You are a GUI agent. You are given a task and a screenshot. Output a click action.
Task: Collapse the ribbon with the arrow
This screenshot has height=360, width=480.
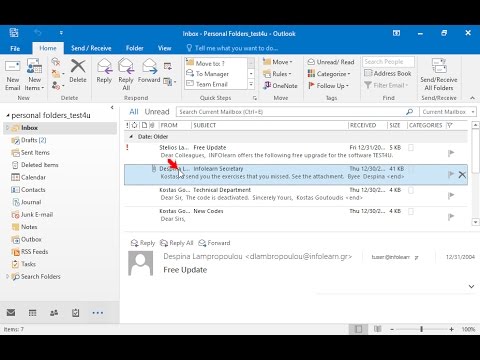[x=472, y=98]
